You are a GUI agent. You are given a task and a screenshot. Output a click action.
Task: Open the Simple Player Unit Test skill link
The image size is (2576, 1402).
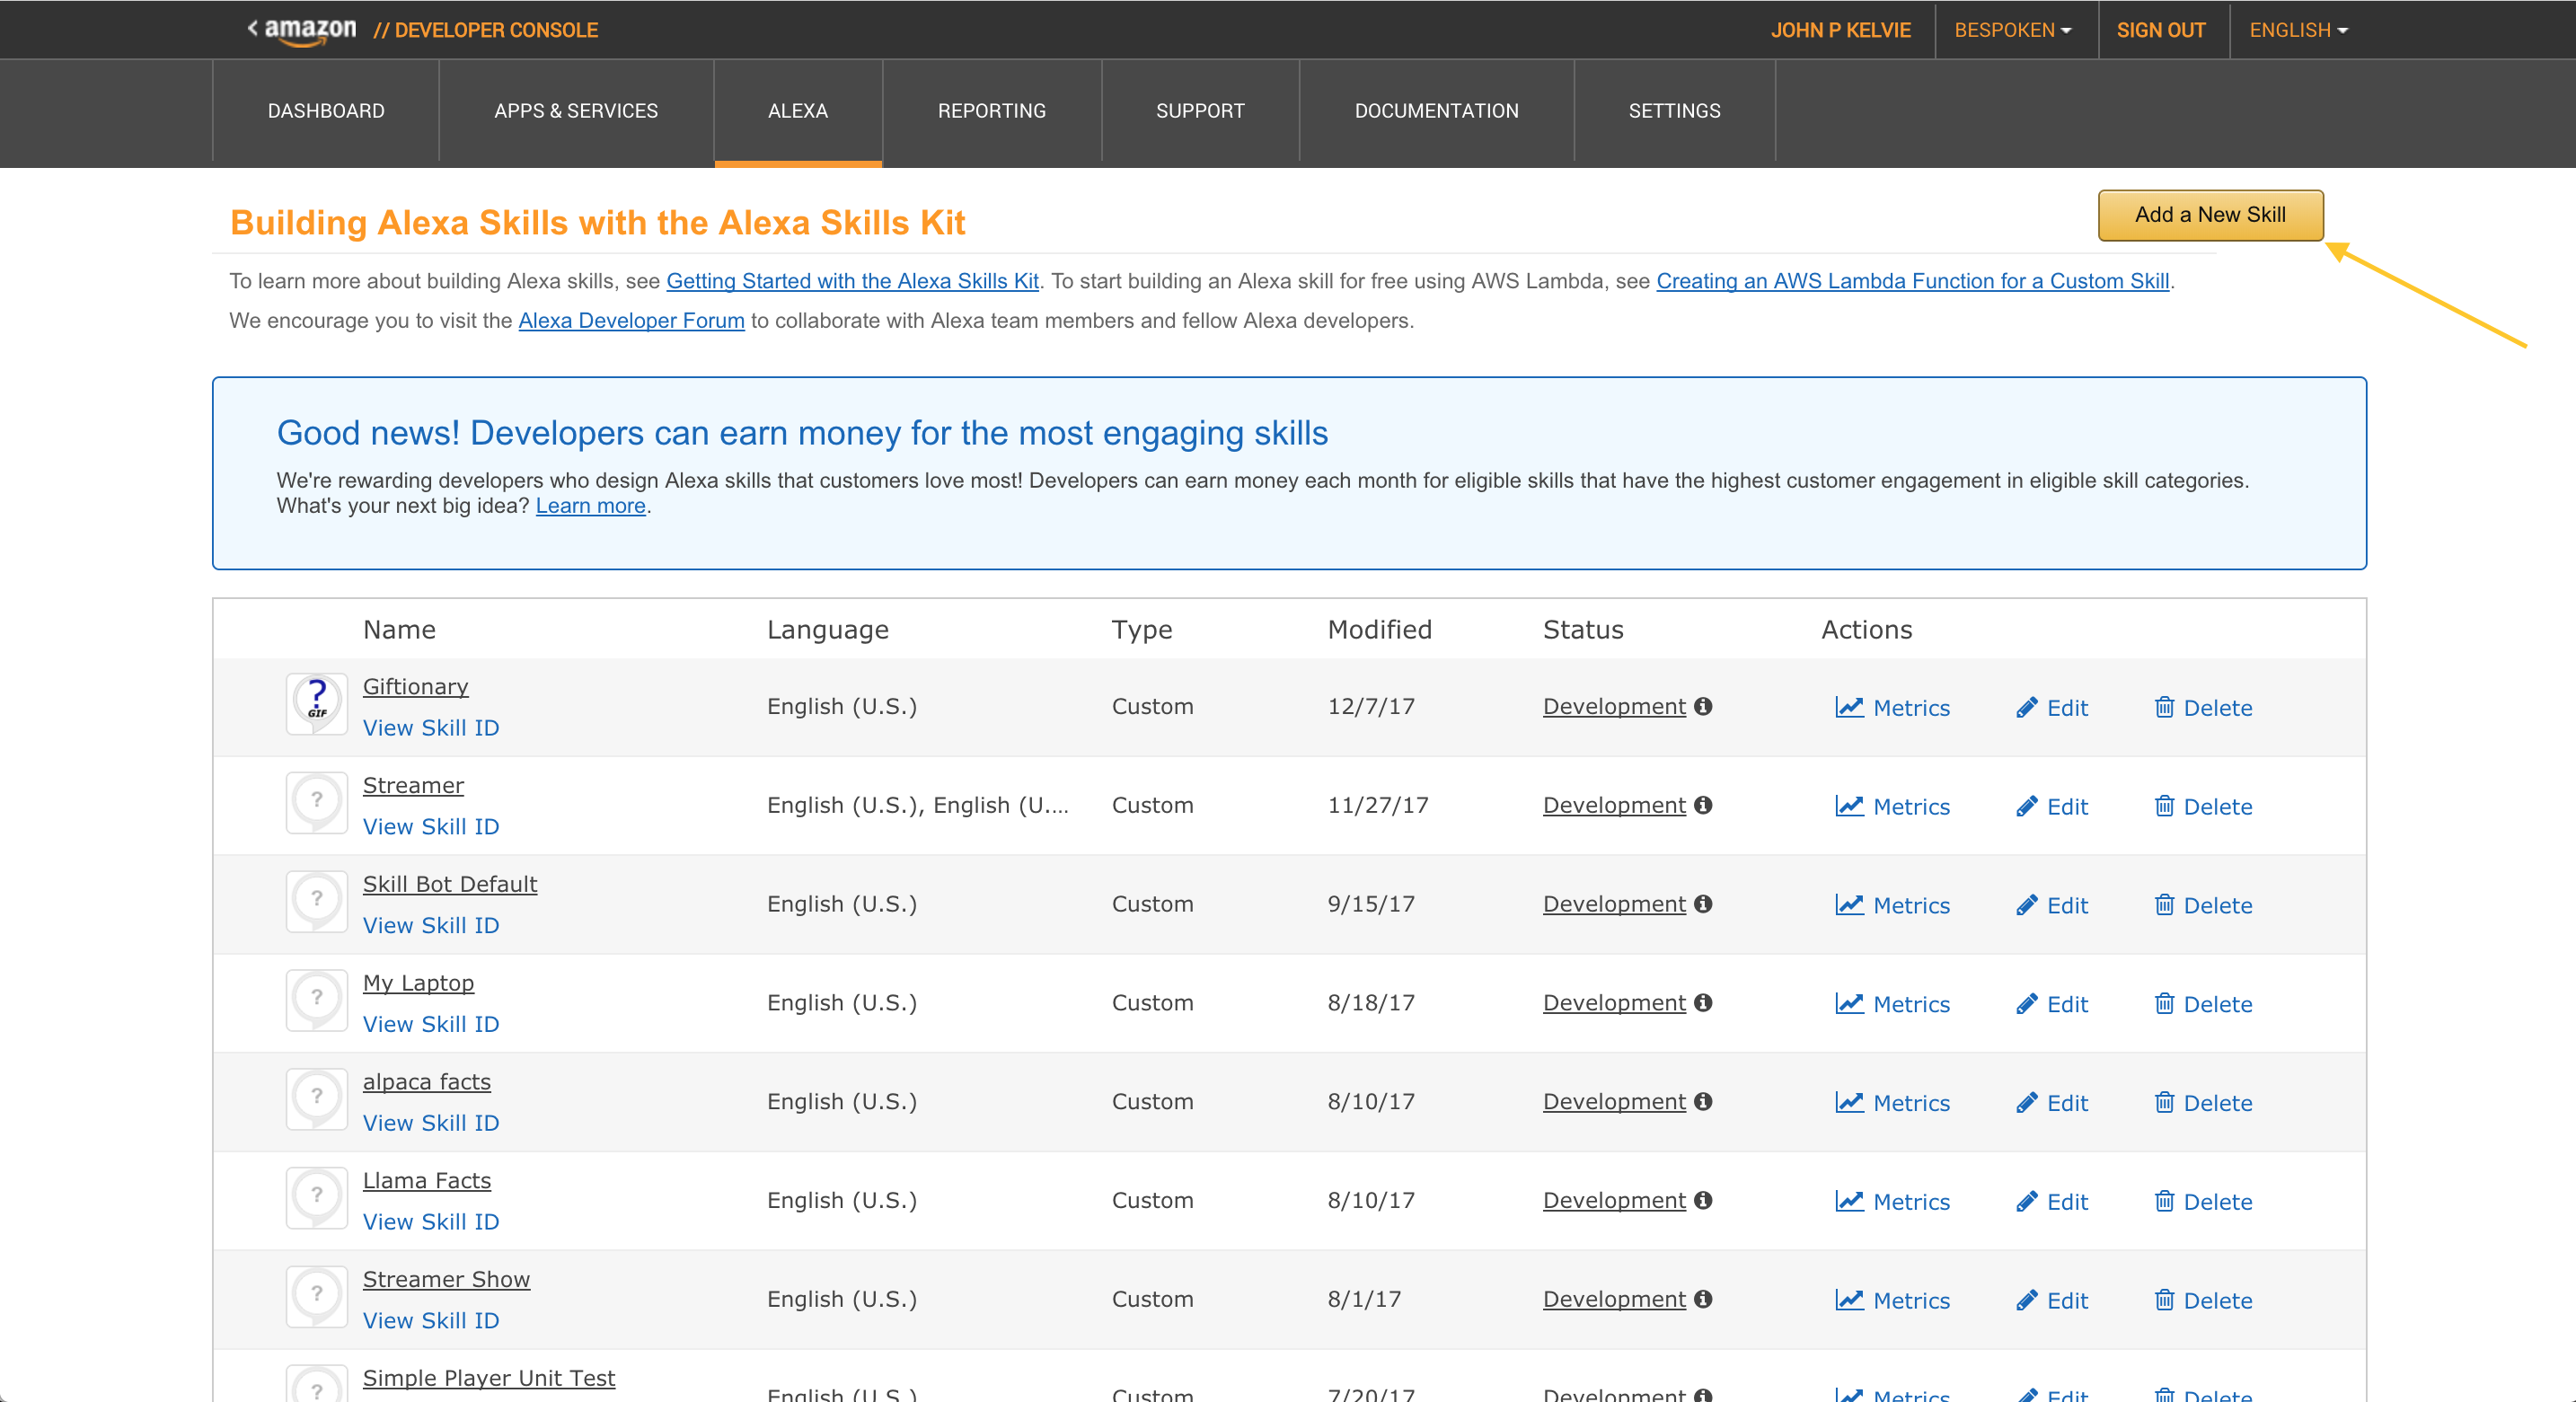click(x=489, y=1378)
